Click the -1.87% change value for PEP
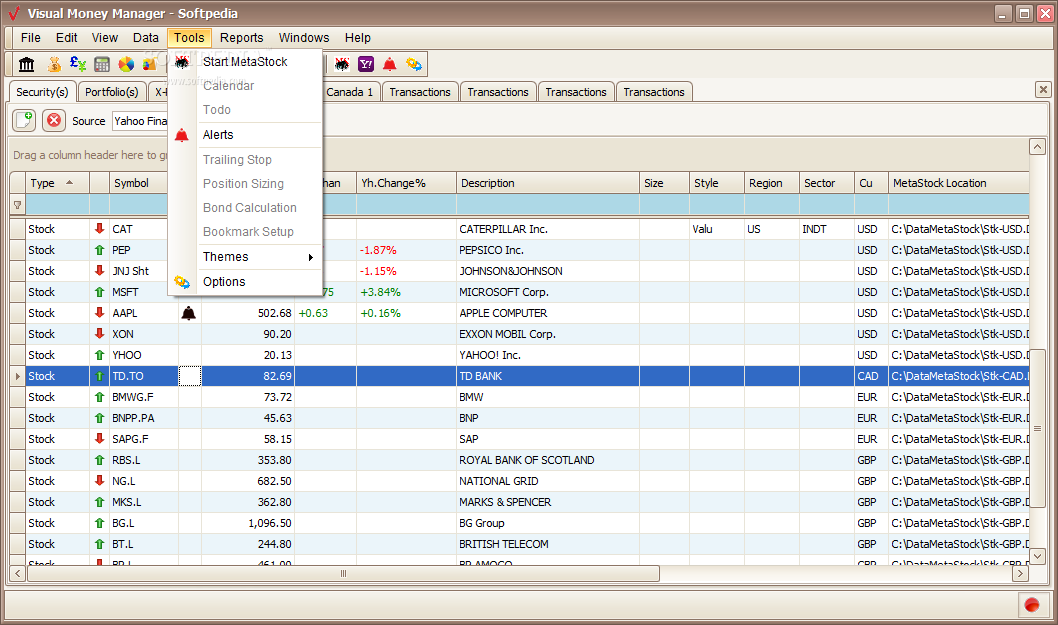Viewport: 1058px width, 625px height. [x=378, y=250]
